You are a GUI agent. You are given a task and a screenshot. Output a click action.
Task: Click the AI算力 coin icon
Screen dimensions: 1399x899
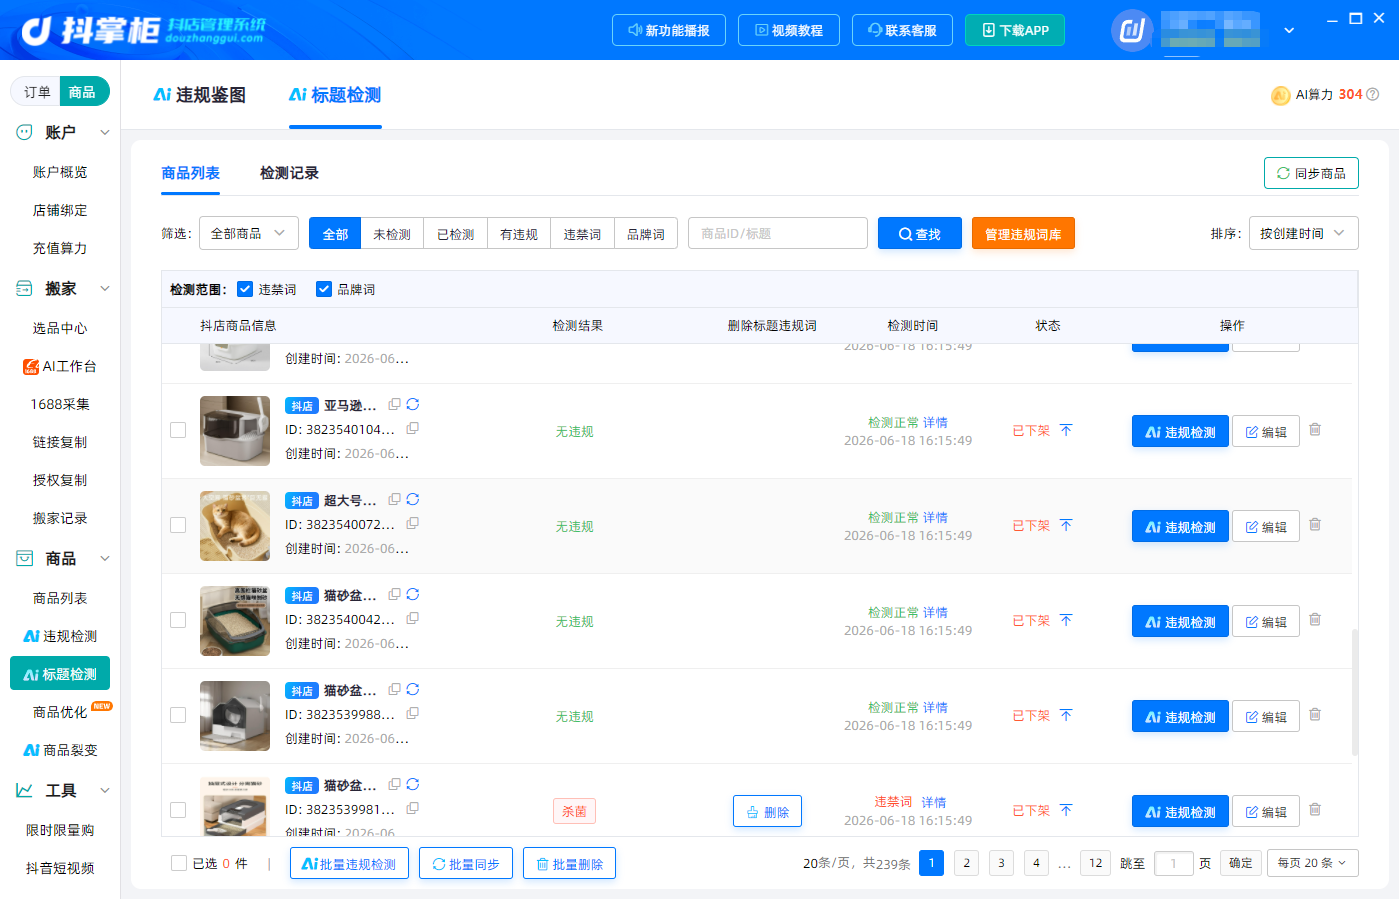1280,95
